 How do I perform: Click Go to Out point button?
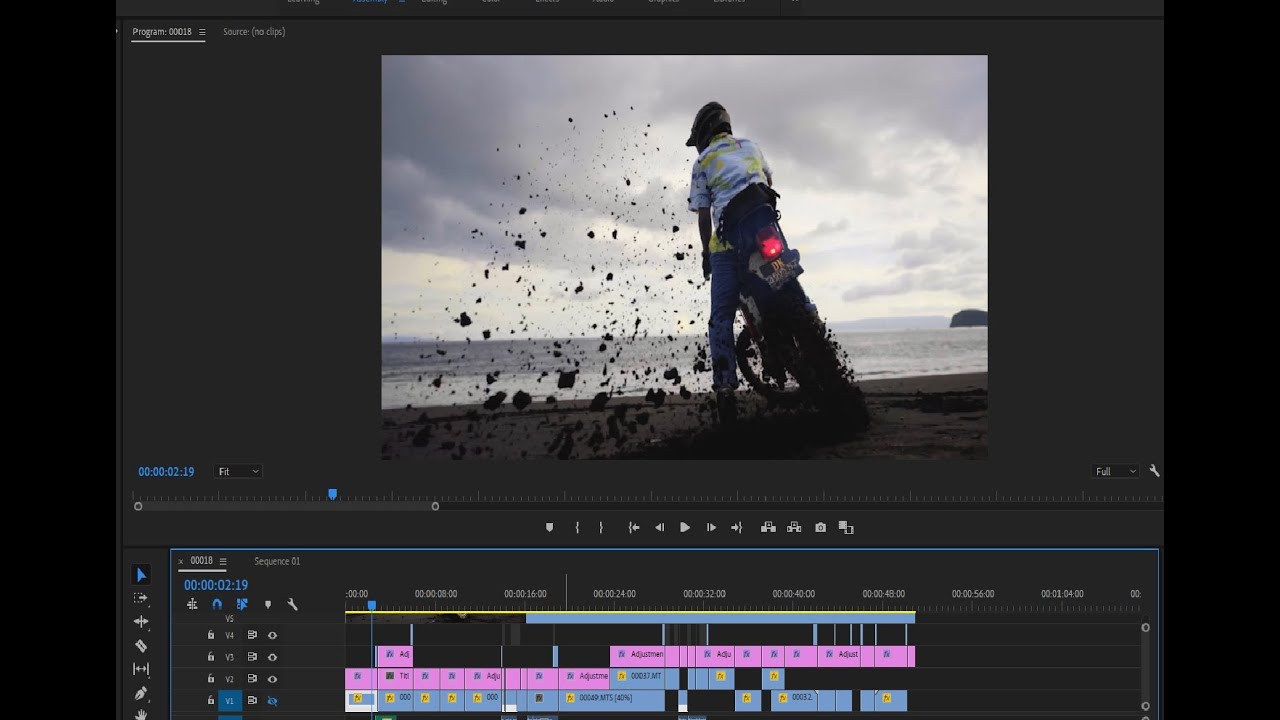pyautogui.click(x=737, y=527)
